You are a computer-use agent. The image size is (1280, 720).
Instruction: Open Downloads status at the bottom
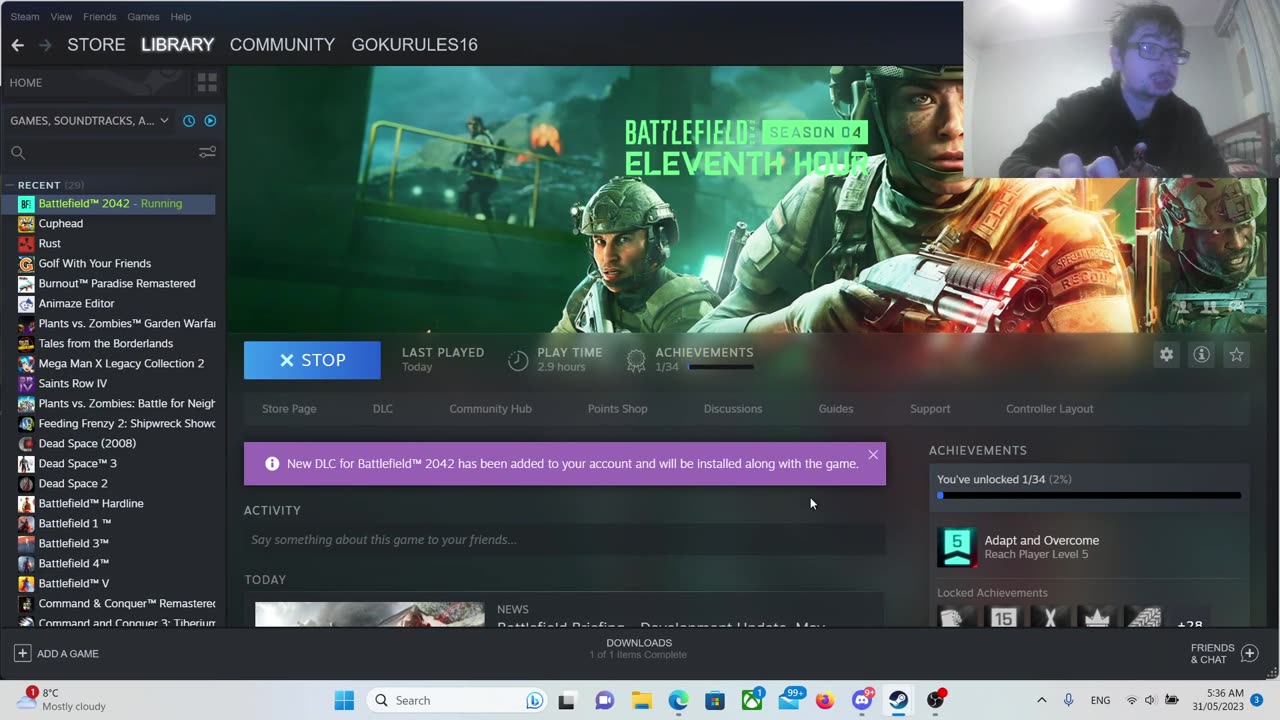639,648
